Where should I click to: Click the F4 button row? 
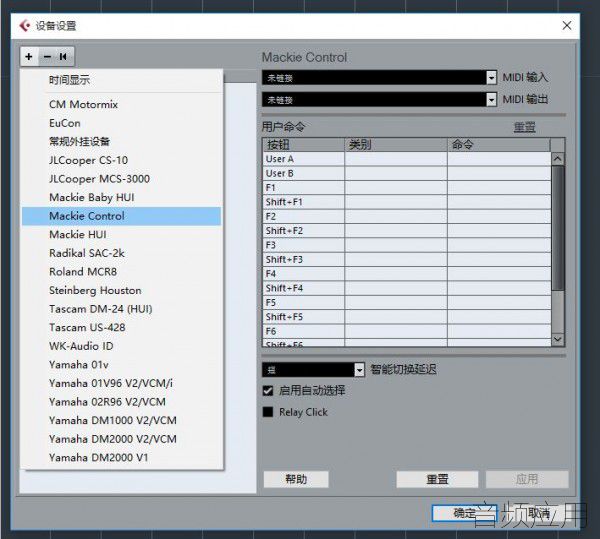coord(407,274)
